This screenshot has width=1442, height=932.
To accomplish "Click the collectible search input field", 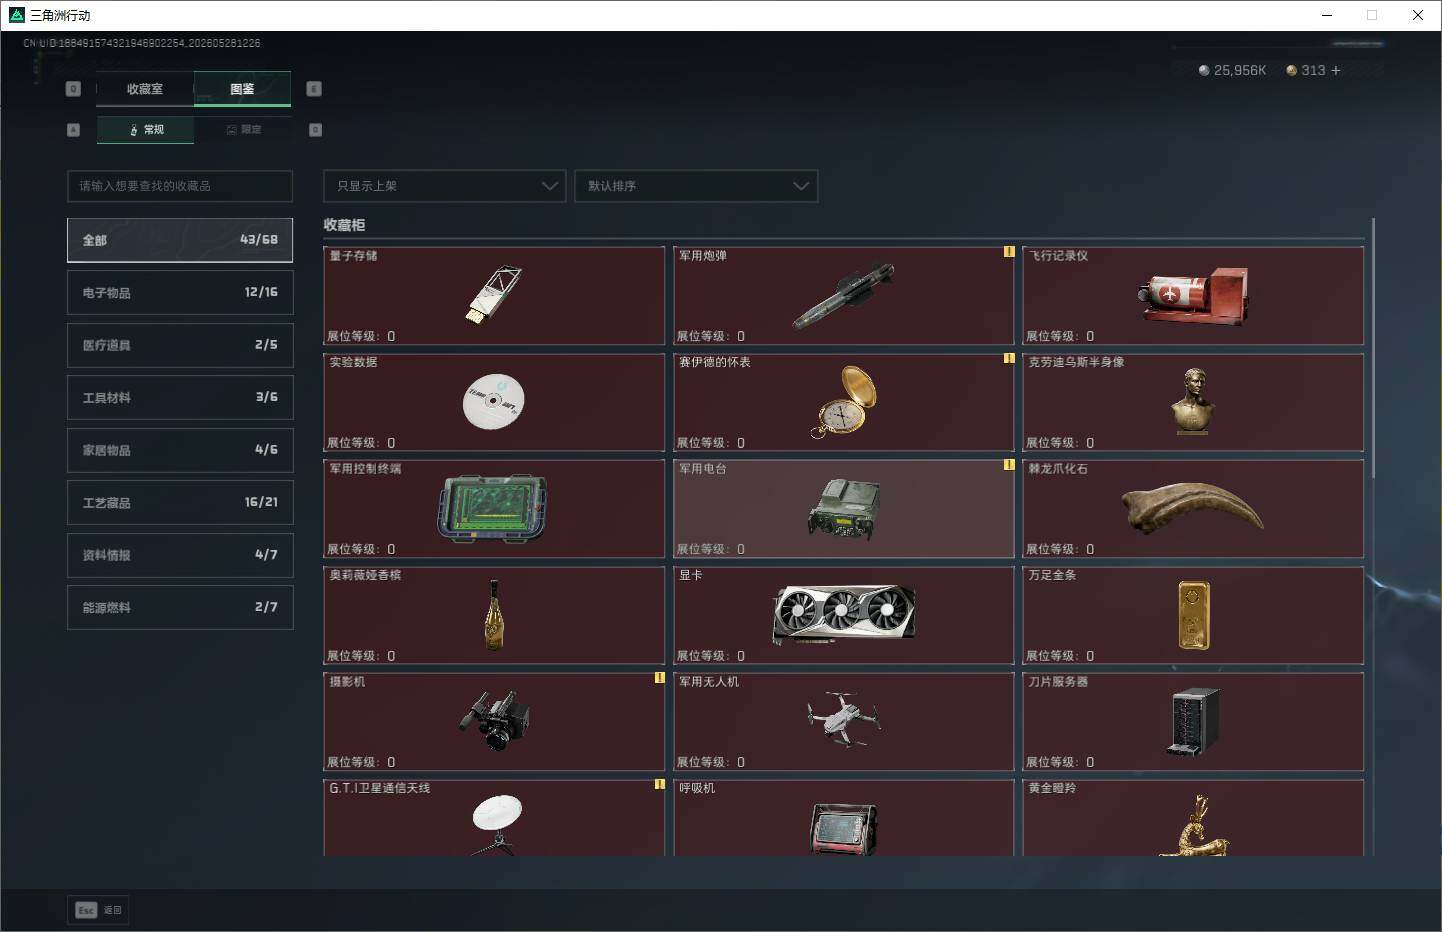I will point(180,186).
